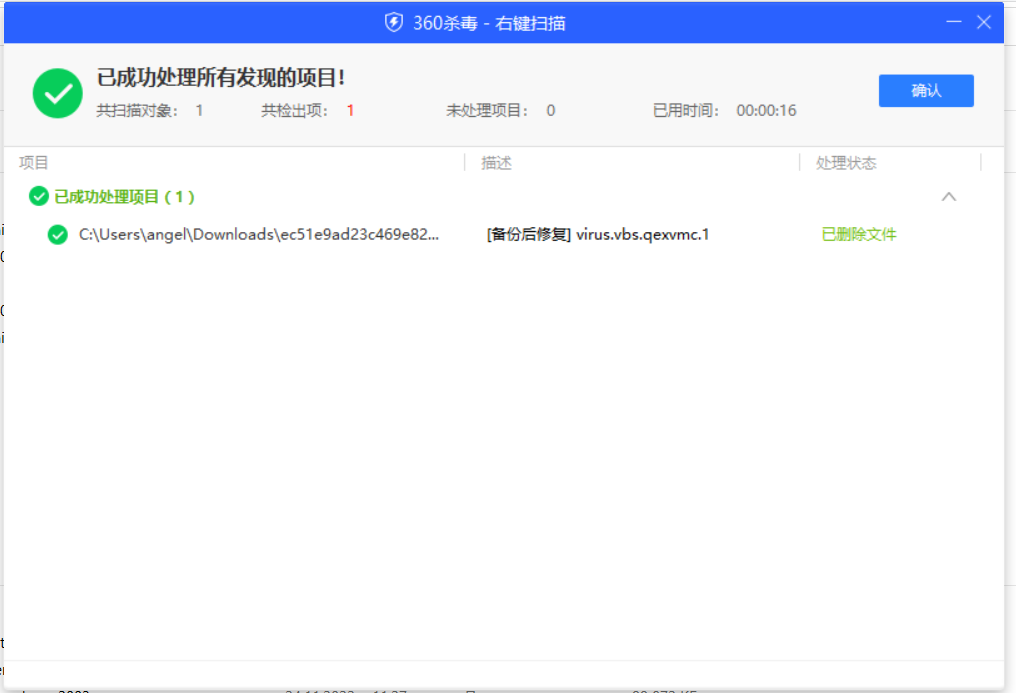Minimize the 360杀毒 scan window
This screenshot has height=693, width=1016.
tap(954, 22)
